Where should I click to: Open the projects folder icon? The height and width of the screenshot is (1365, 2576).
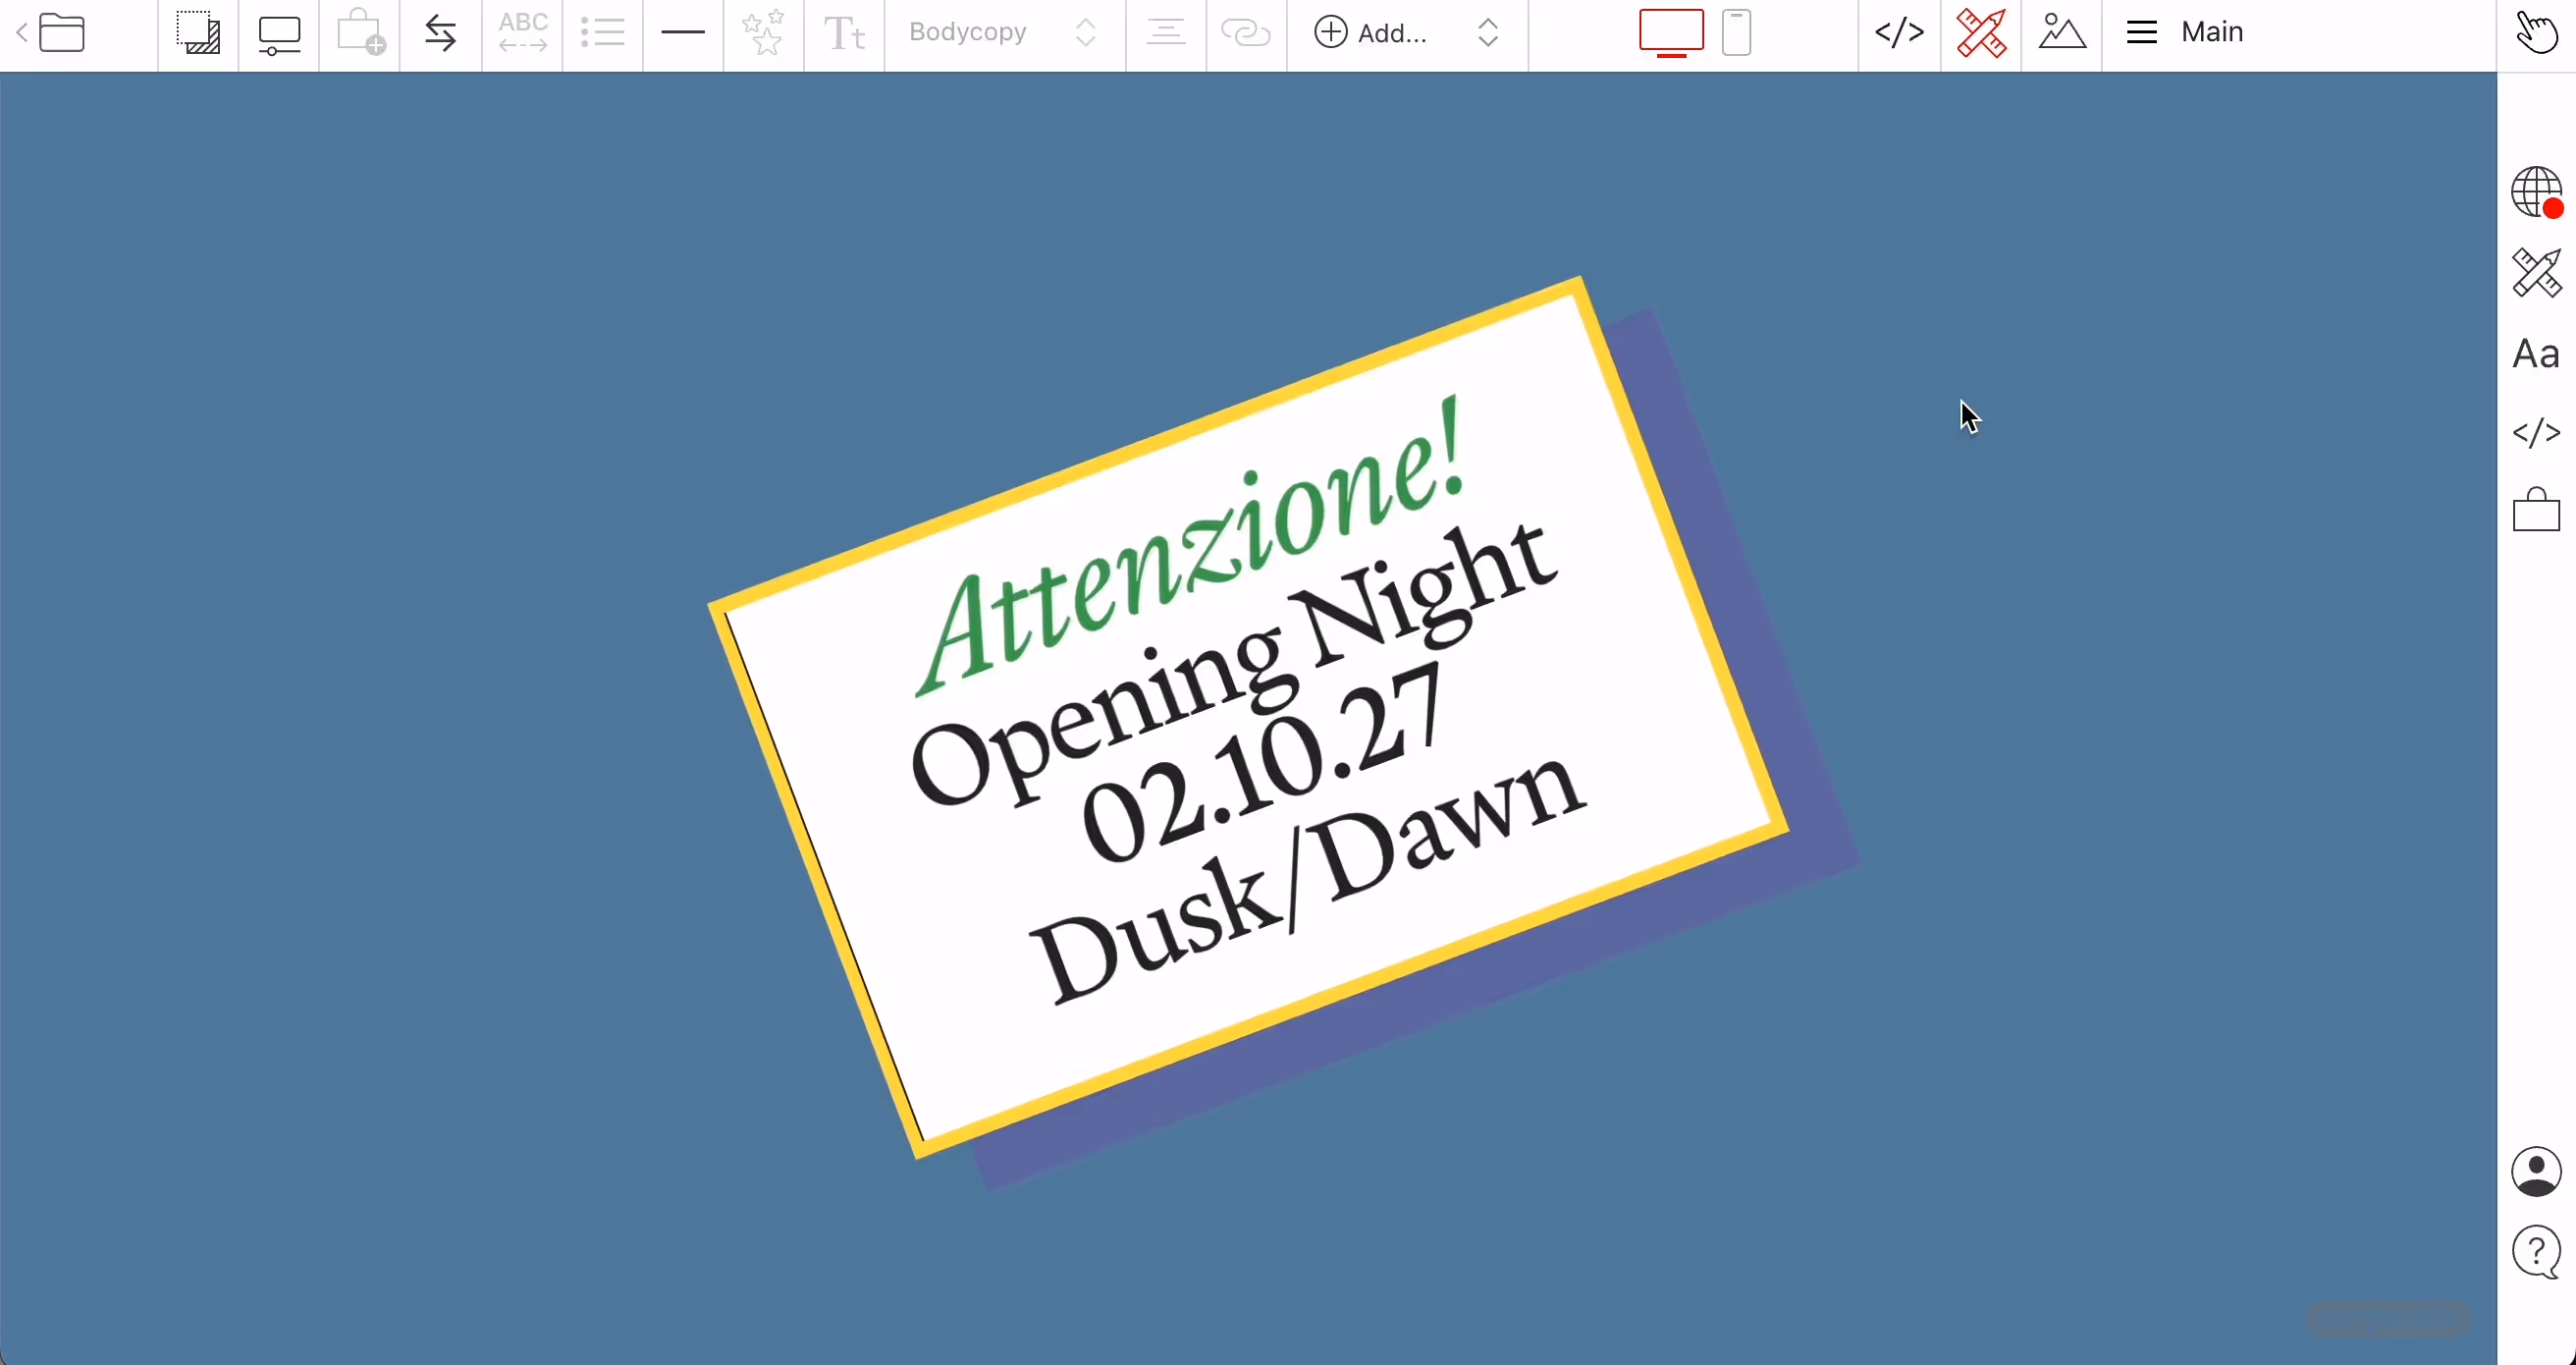coord(62,33)
